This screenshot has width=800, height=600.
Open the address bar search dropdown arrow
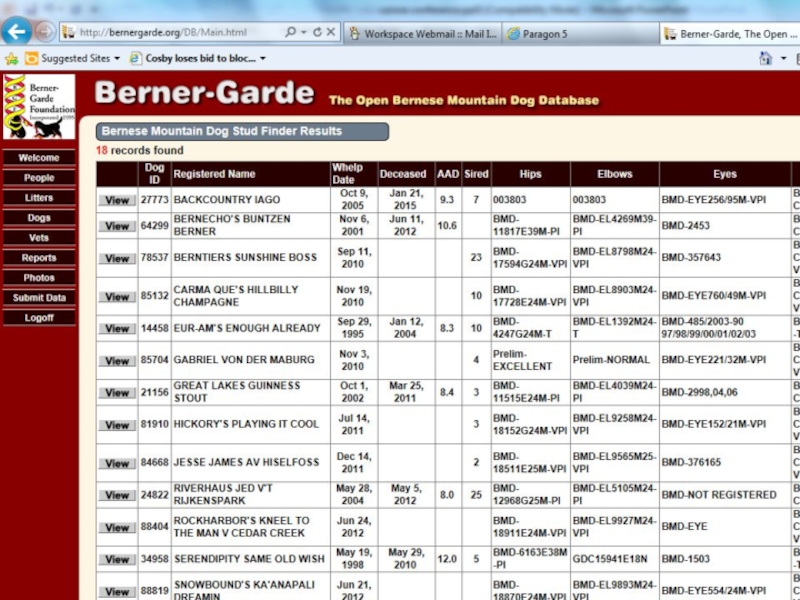click(x=304, y=32)
